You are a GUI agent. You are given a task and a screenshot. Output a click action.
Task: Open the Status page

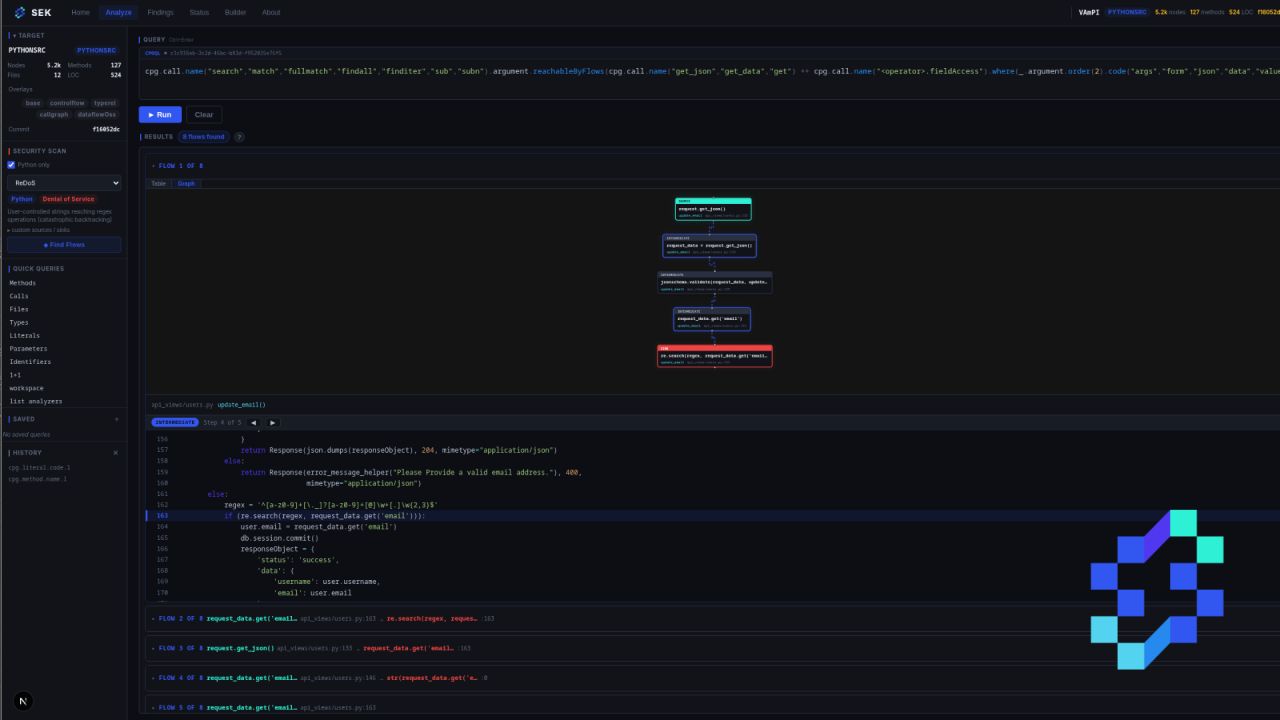pyautogui.click(x=199, y=12)
